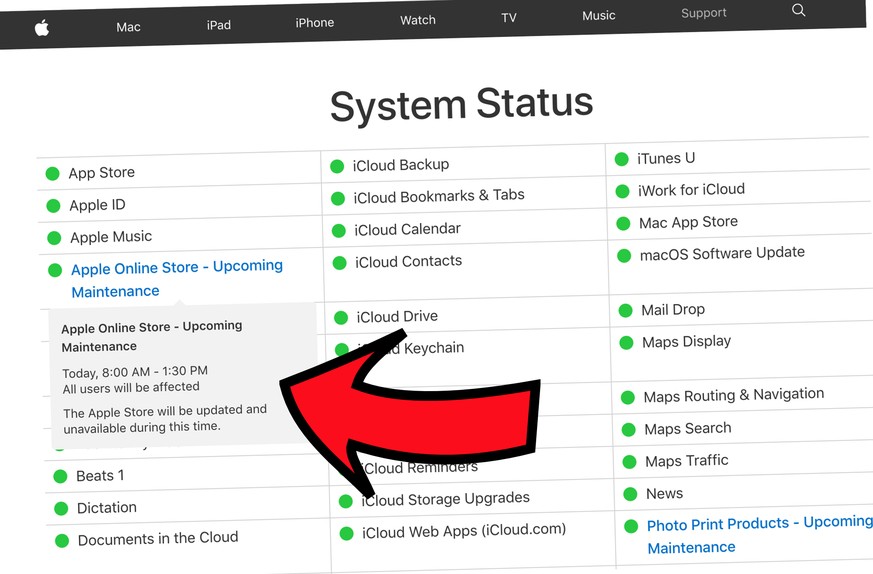Click green status dot beside iTunes U
The image size is (873, 574).
click(x=621, y=159)
